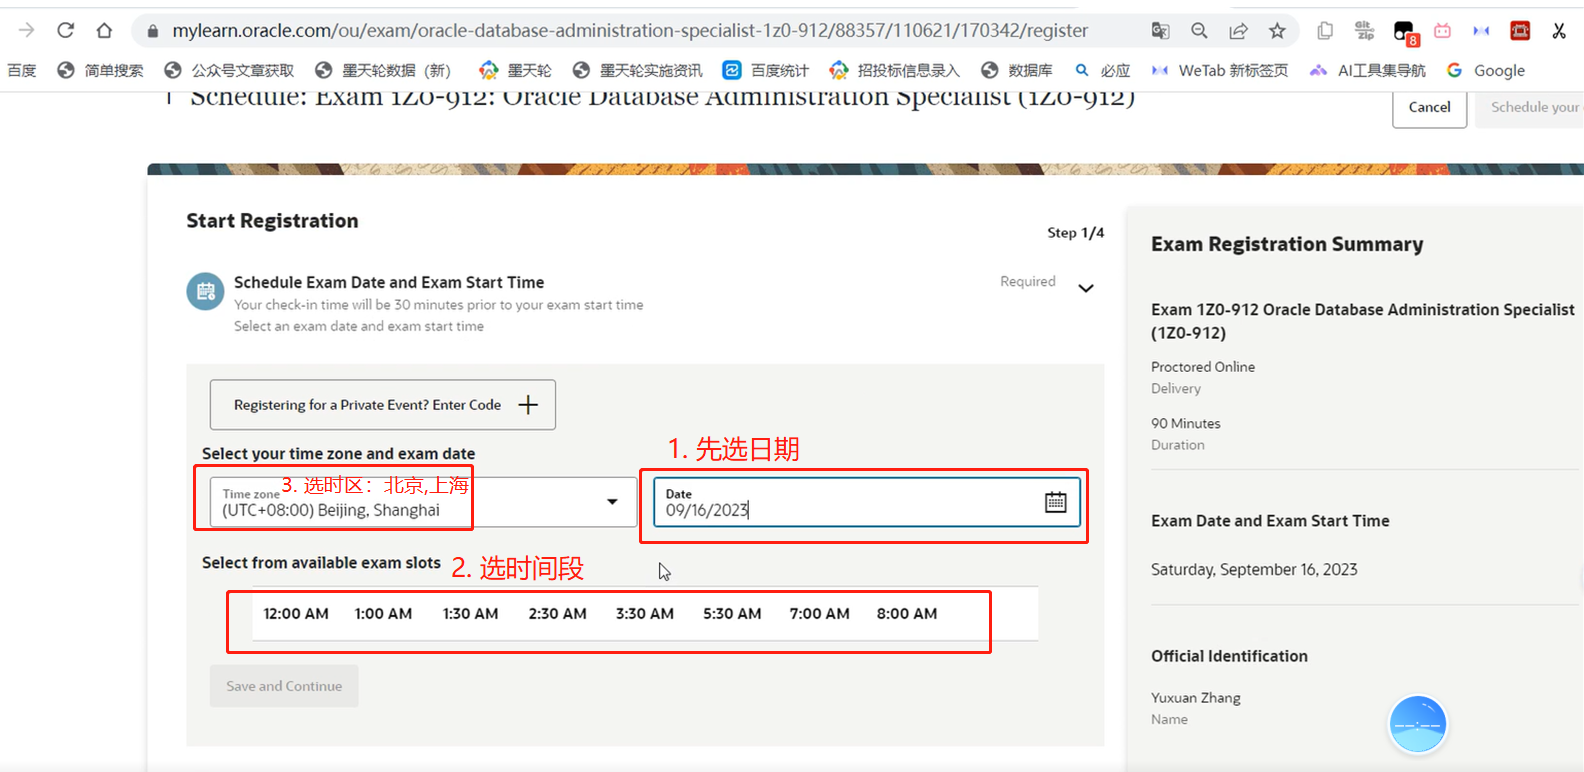Screen dimensions: 1584x772
Task: Click Registering for a Private Event button
Action: [x=382, y=404]
